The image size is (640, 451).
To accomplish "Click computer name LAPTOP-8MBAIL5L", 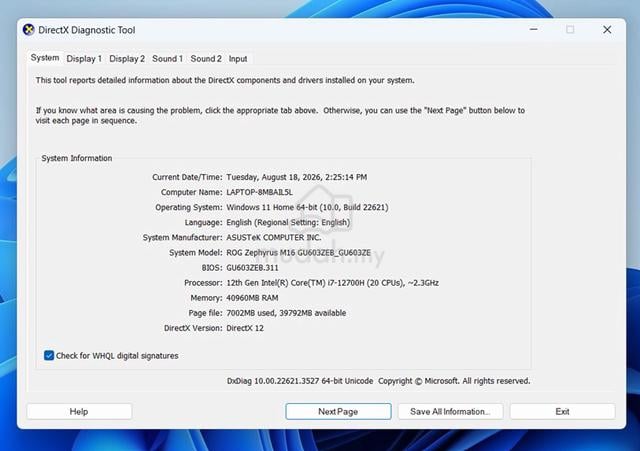I will [x=260, y=192].
